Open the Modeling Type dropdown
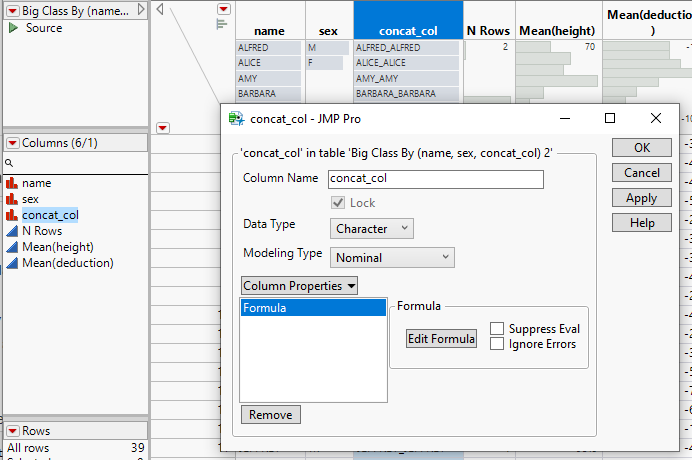 (392, 257)
